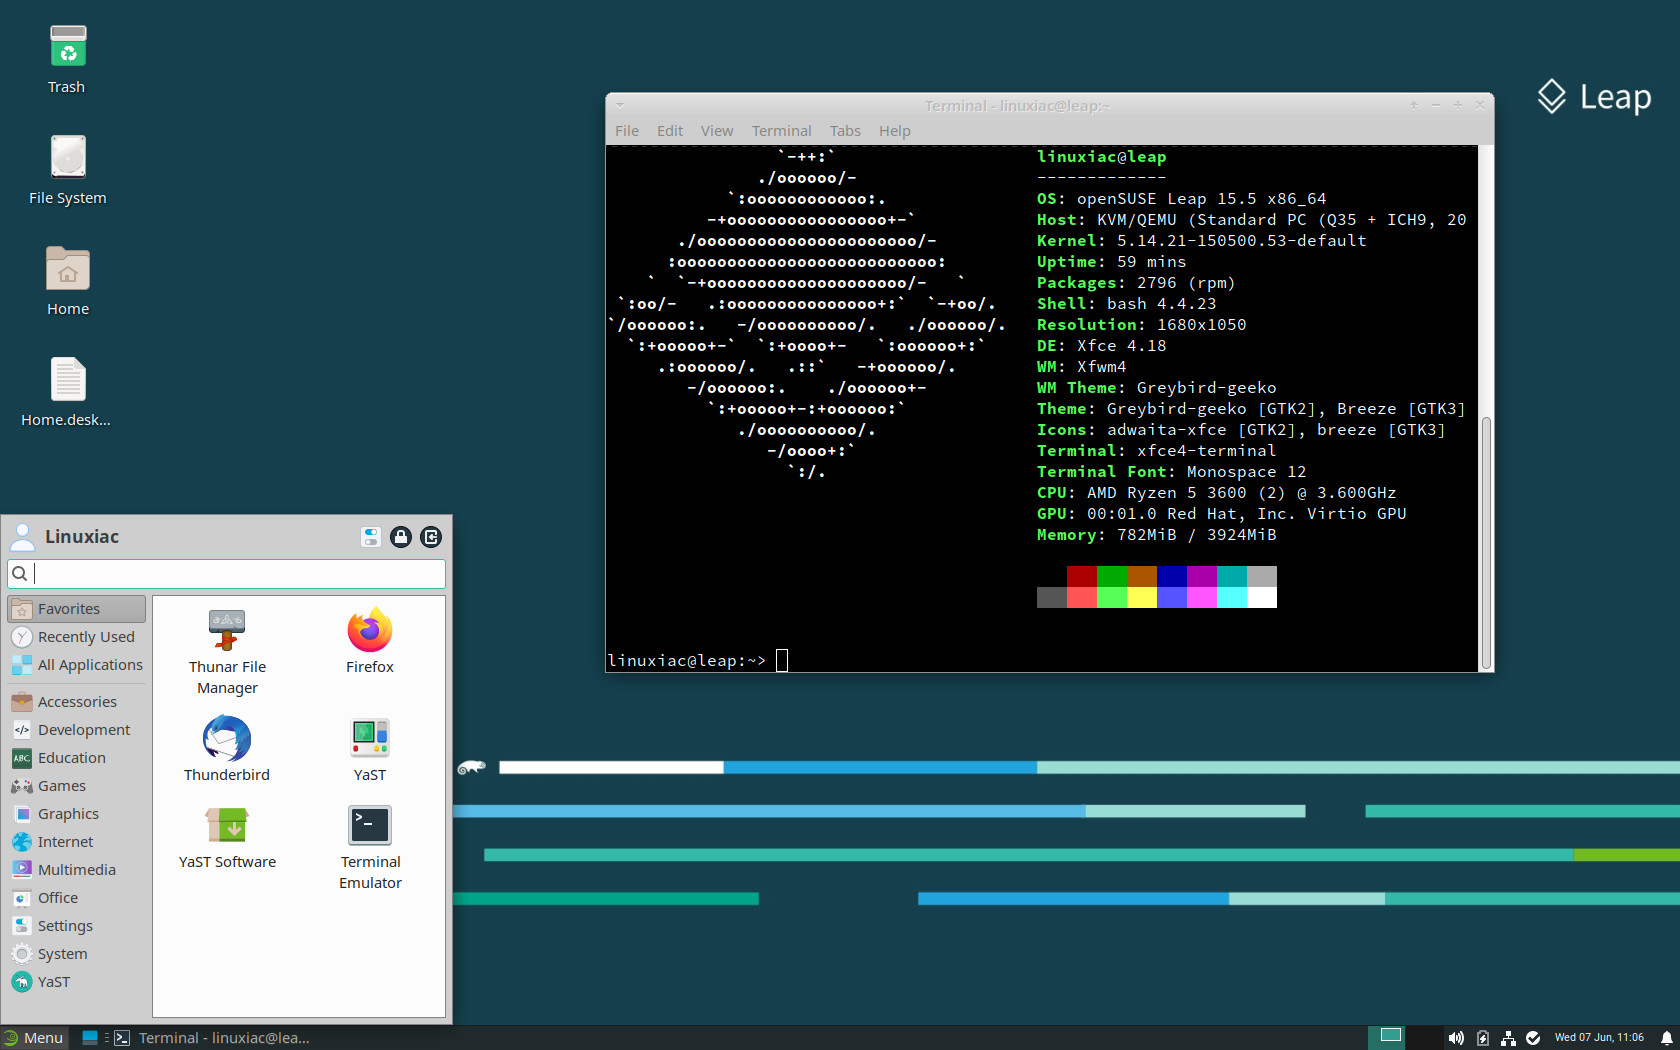The width and height of the screenshot is (1680, 1050).
Task: Click the power manager battery tray icon
Action: point(1482,1038)
